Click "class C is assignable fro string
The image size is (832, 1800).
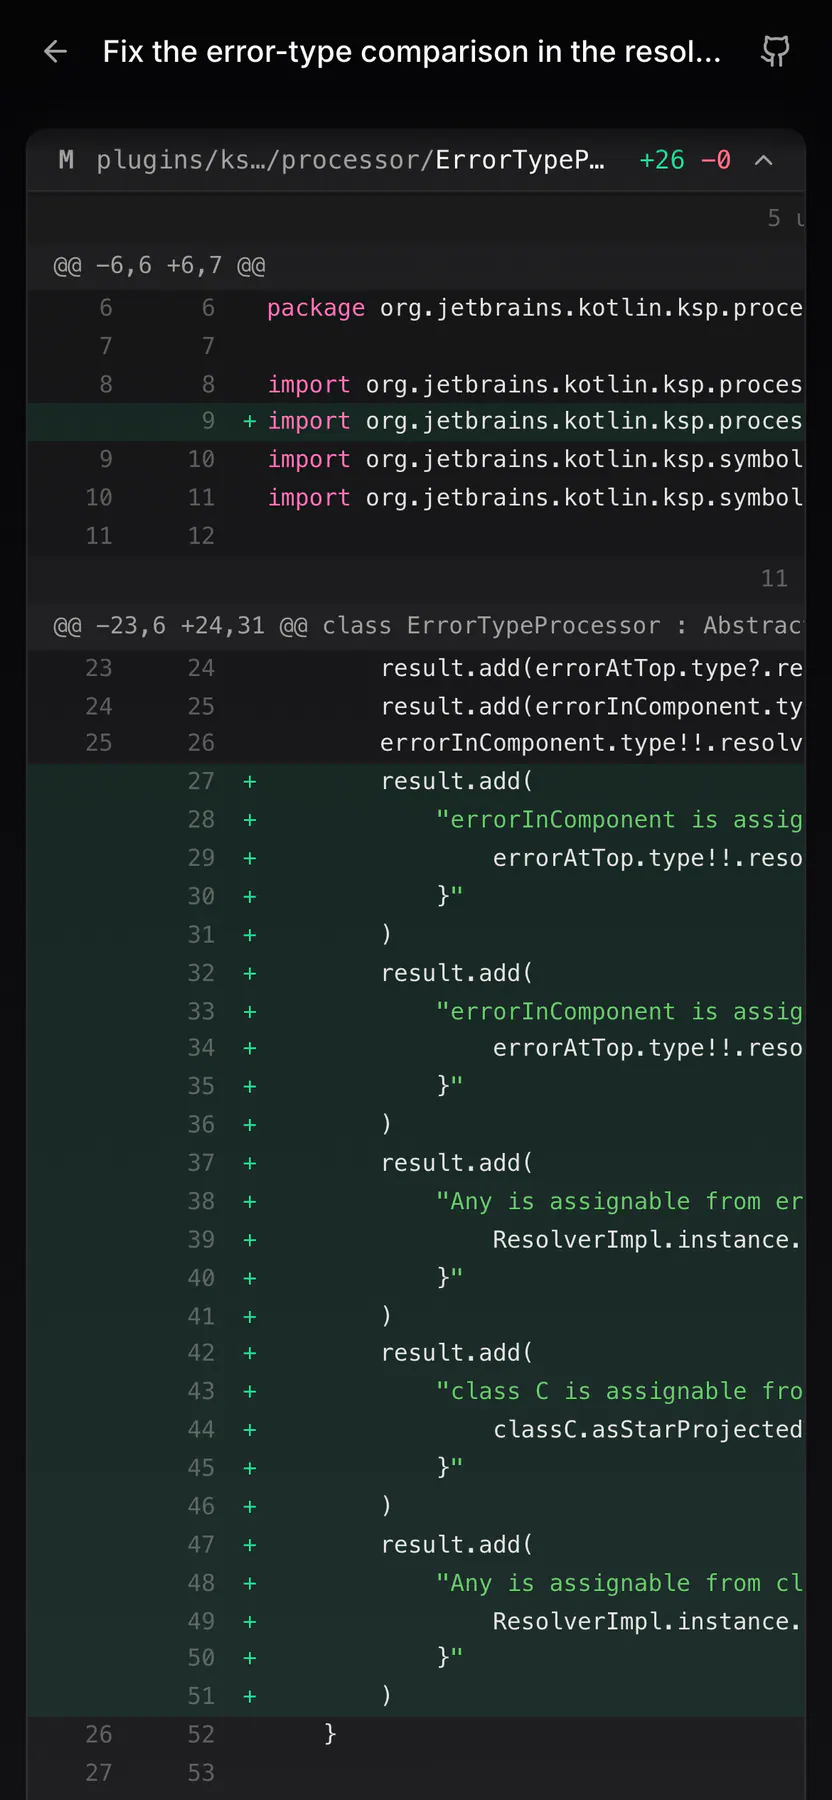click(619, 1391)
